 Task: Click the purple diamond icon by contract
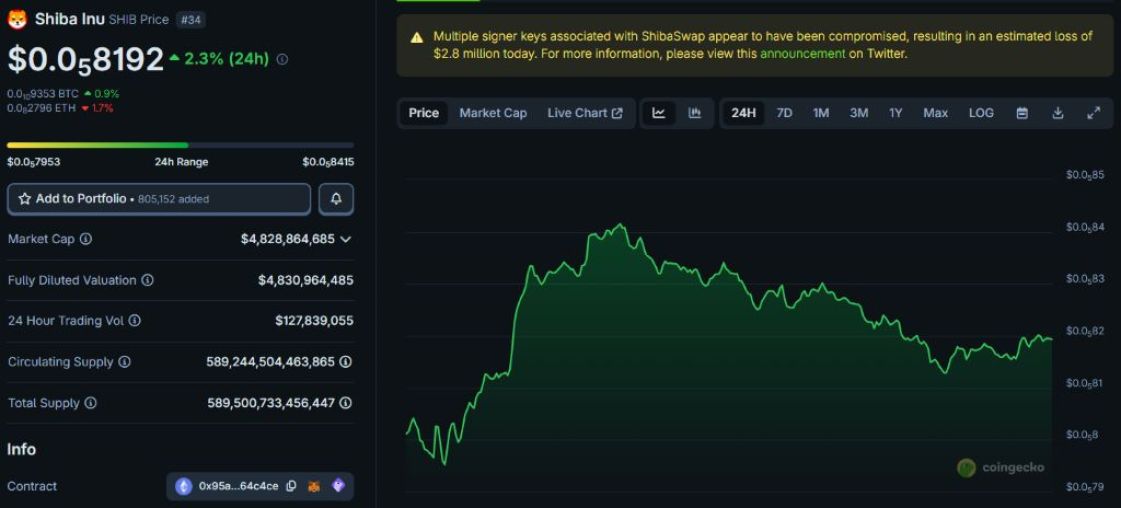click(338, 486)
